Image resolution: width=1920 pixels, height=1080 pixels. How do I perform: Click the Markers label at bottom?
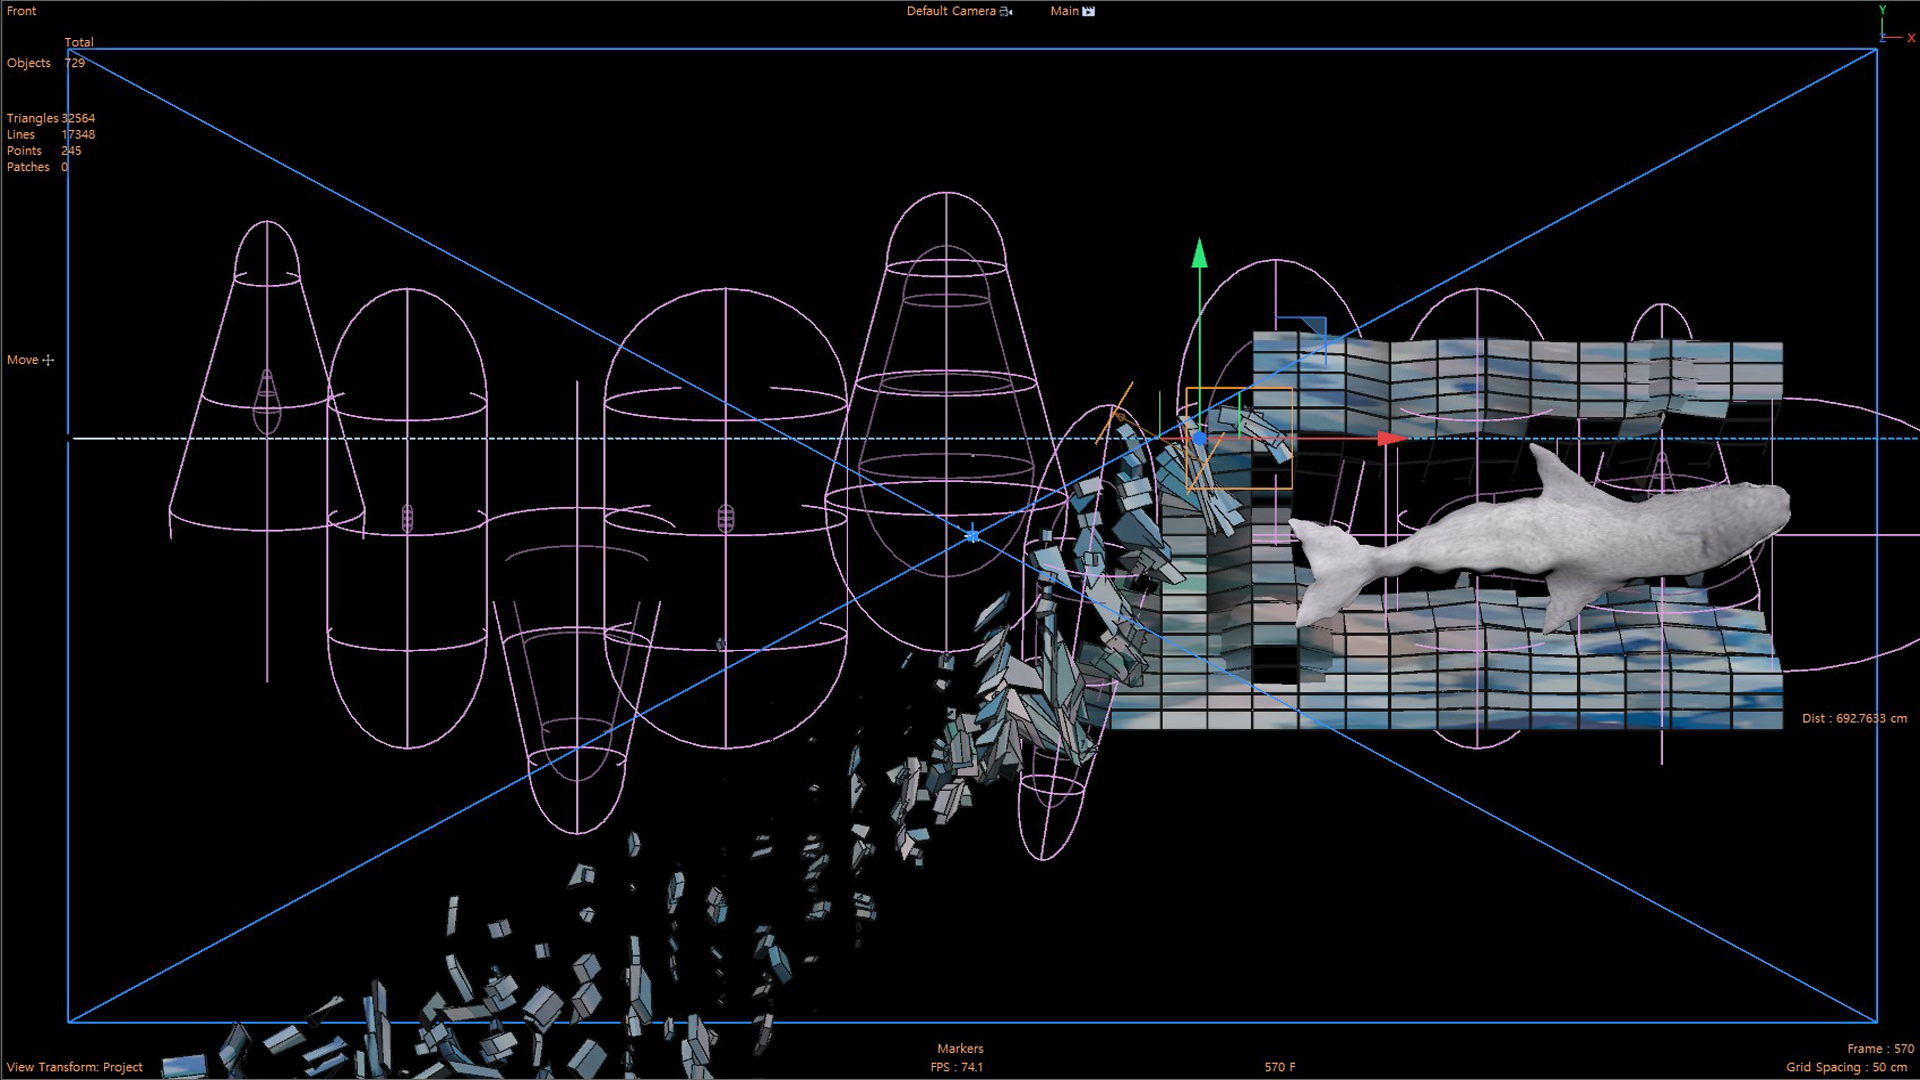click(960, 1048)
